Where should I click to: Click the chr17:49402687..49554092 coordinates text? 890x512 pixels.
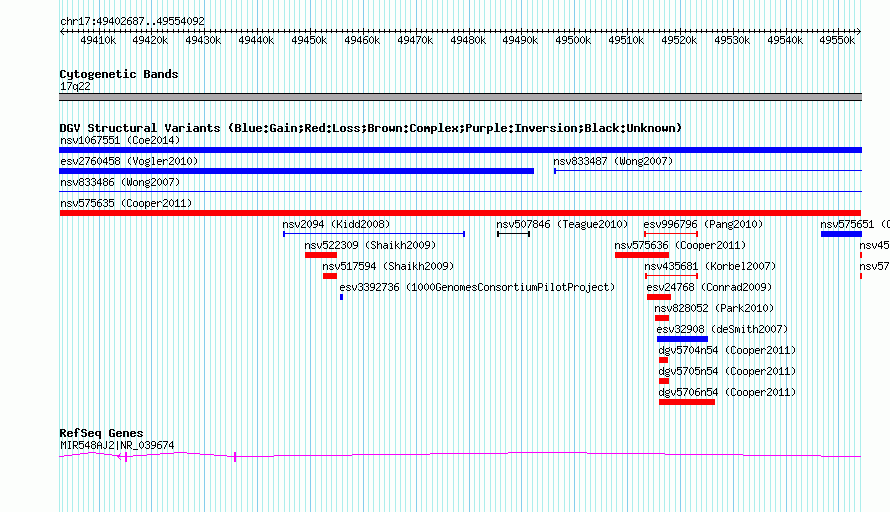132,21
